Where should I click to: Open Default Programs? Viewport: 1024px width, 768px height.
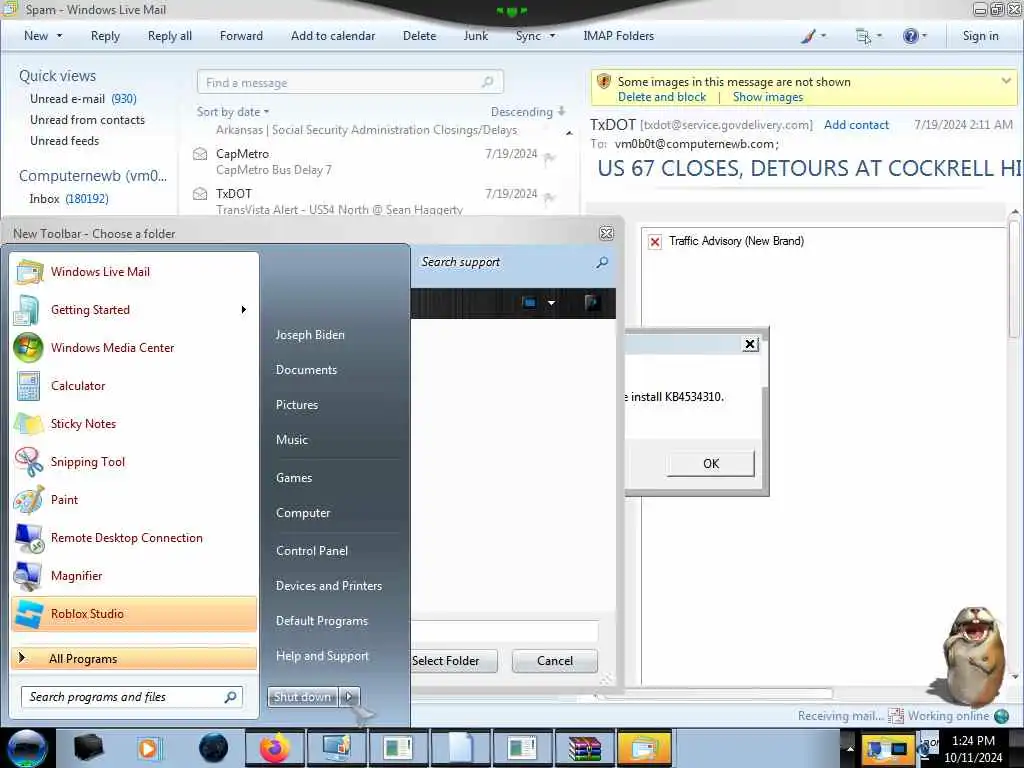click(x=321, y=621)
